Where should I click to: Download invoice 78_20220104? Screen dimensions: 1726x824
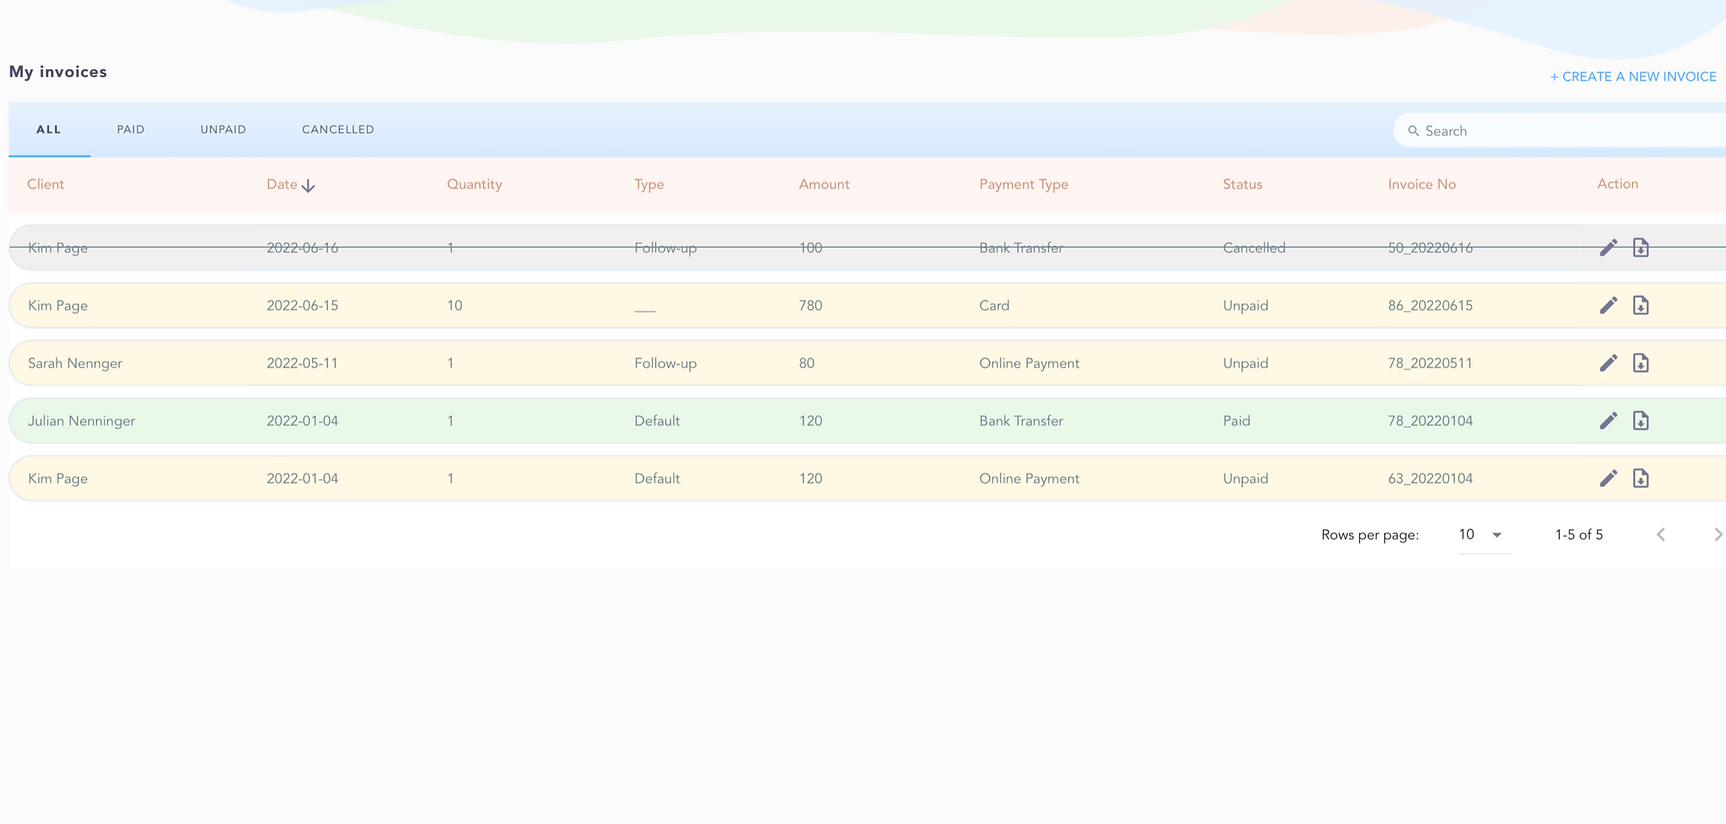pyautogui.click(x=1641, y=420)
